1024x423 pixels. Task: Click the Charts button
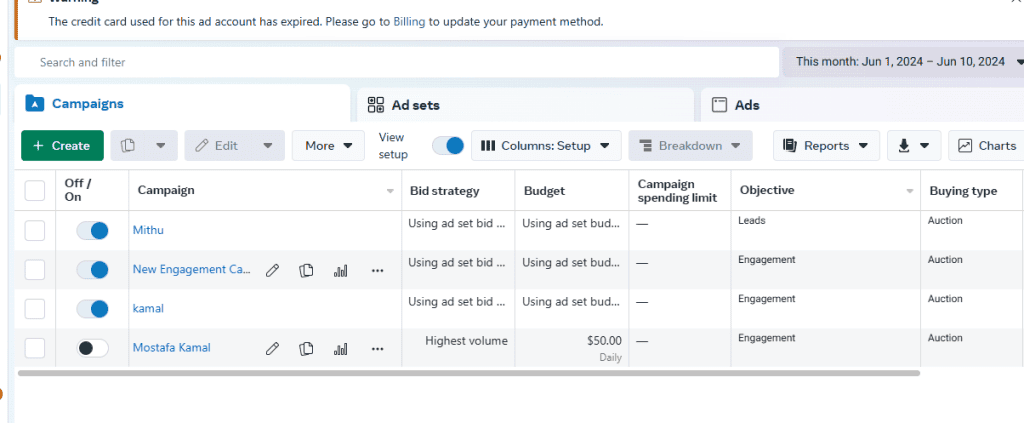(986, 146)
